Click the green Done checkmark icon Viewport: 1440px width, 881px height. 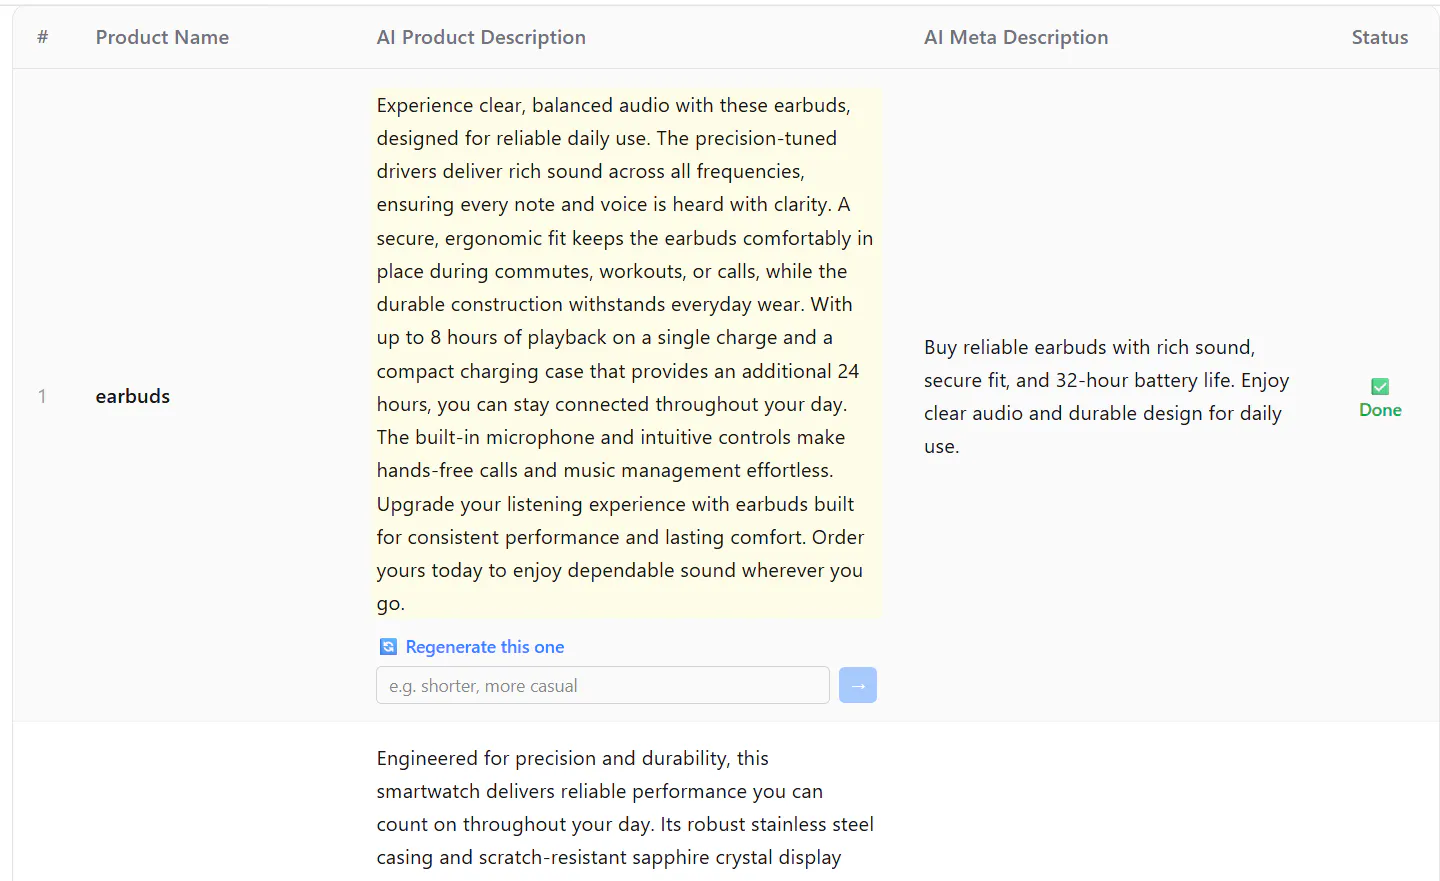tap(1380, 387)
